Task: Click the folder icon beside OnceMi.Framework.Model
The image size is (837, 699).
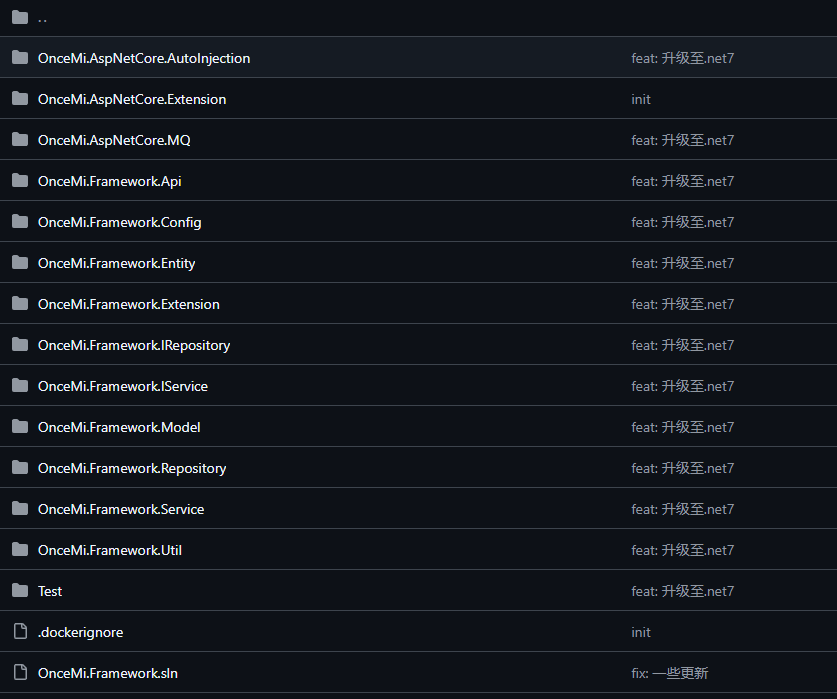Action: click(20, 427)
